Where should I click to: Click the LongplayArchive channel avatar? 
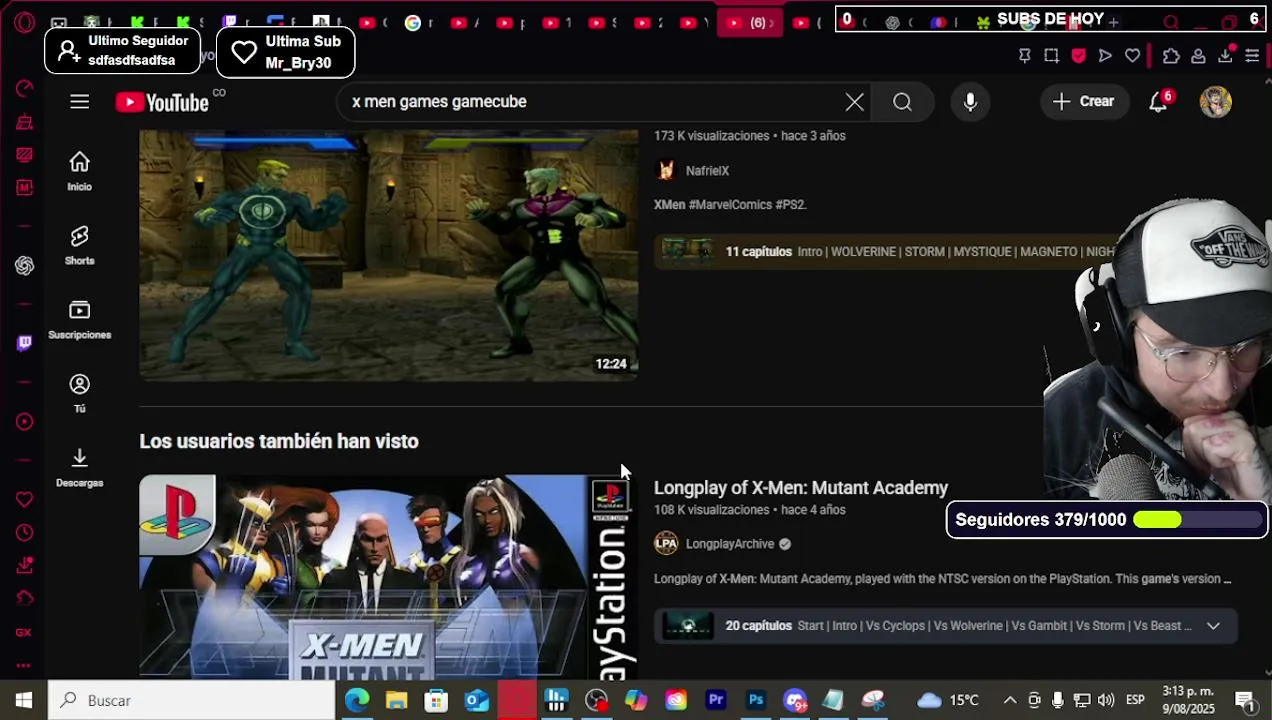[x=666, y=544]
